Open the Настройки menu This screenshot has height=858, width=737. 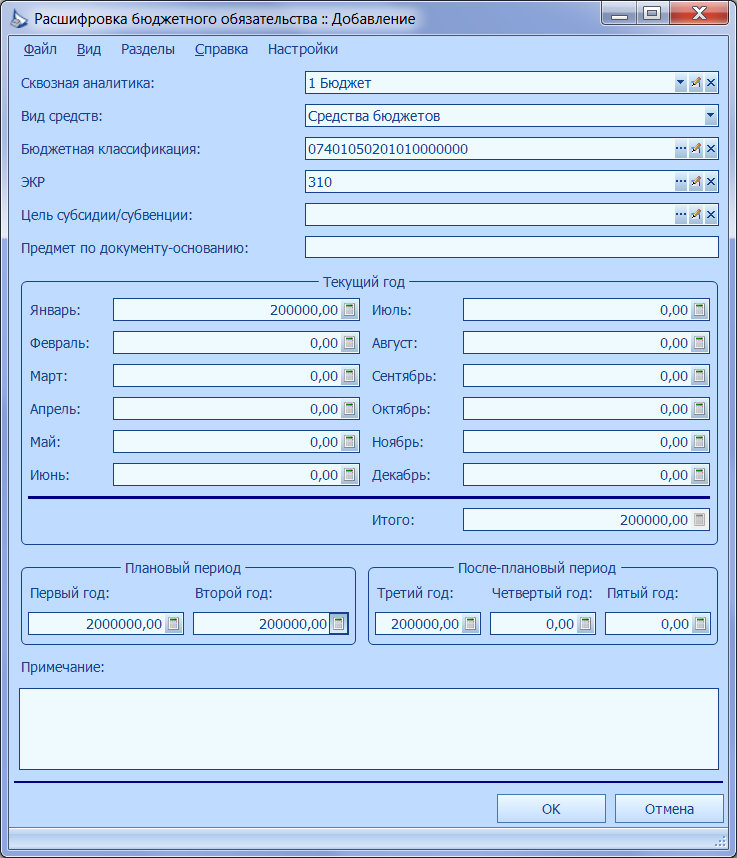pyautogui.click(x=303, y=49)
